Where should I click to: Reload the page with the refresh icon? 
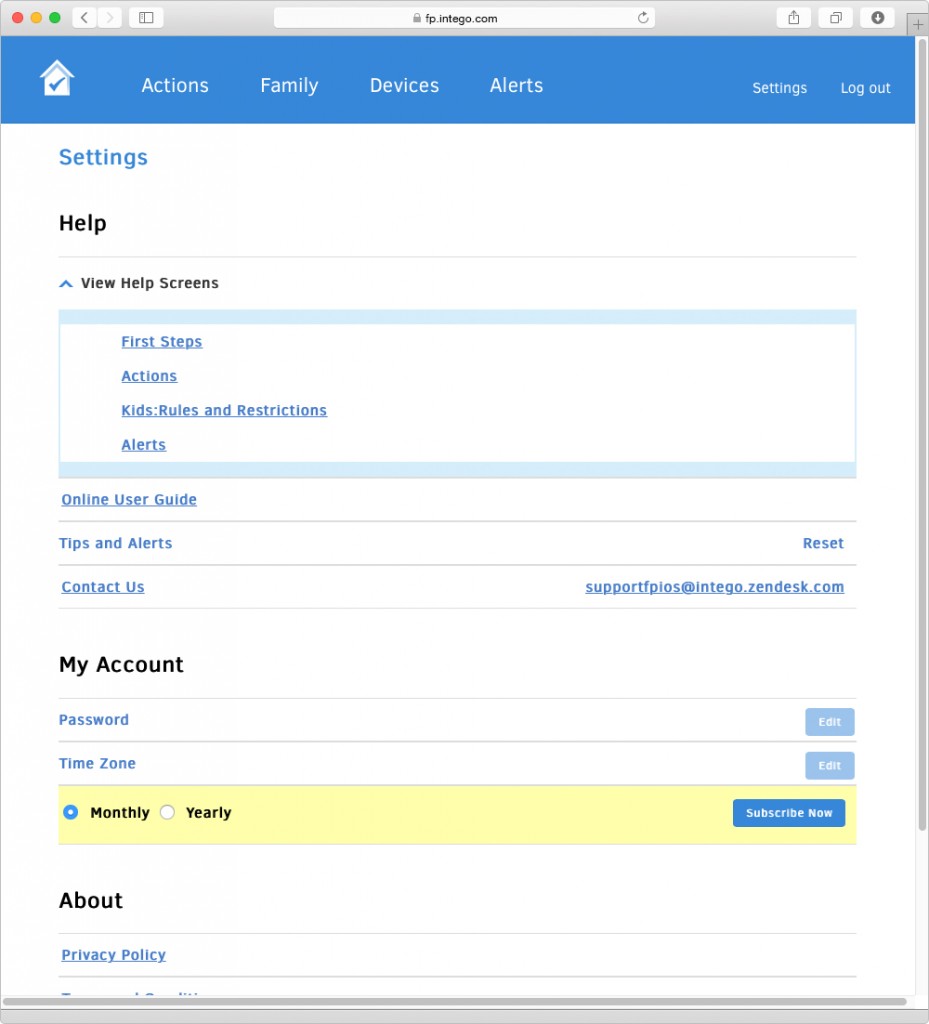[643, 18]
